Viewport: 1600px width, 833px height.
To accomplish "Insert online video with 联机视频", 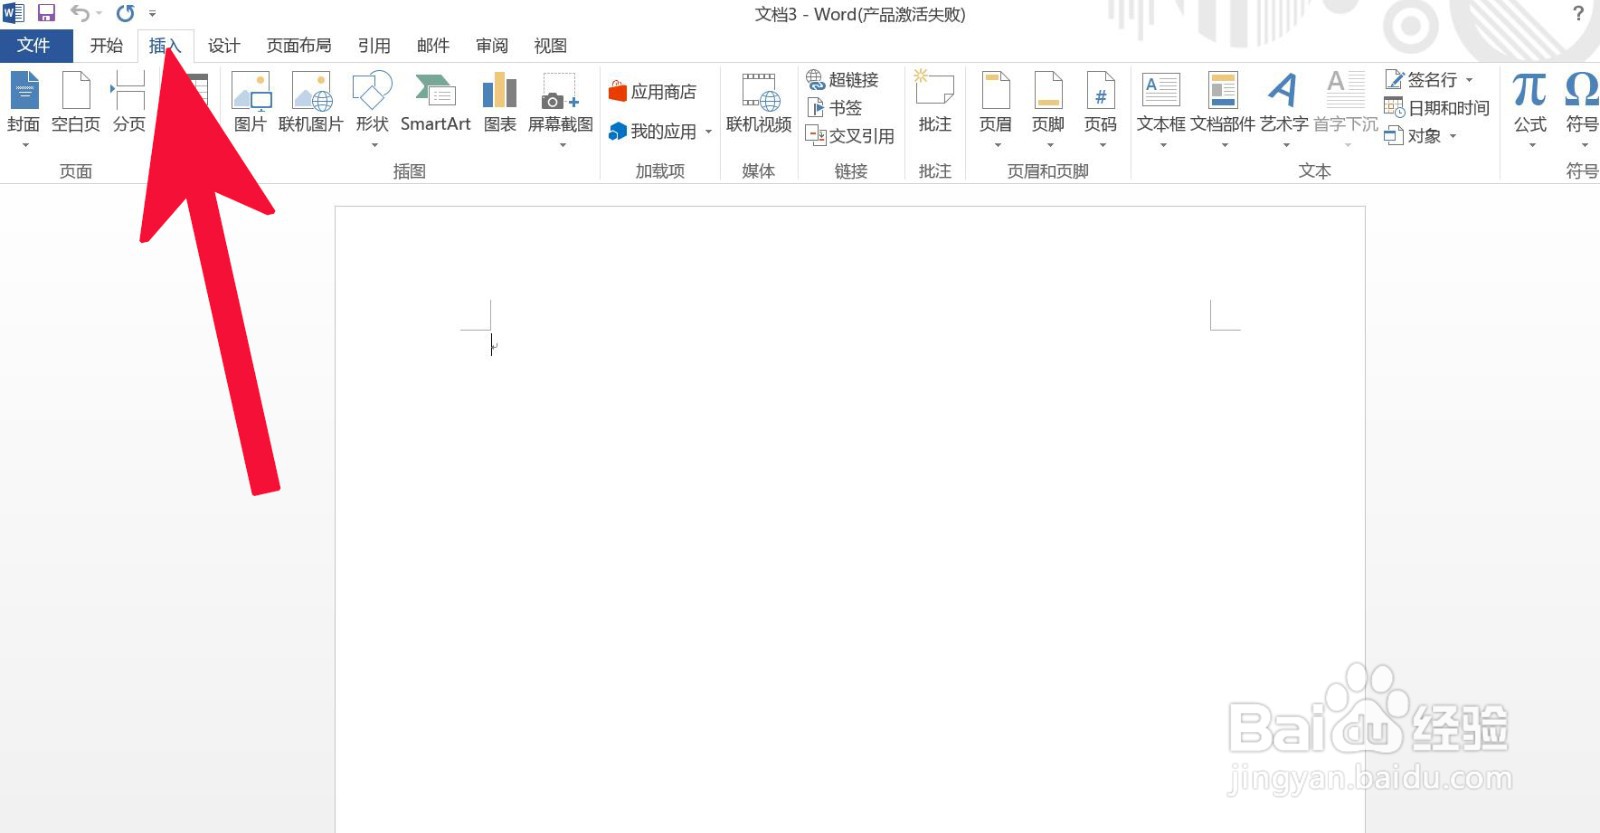I will (759, 101).
